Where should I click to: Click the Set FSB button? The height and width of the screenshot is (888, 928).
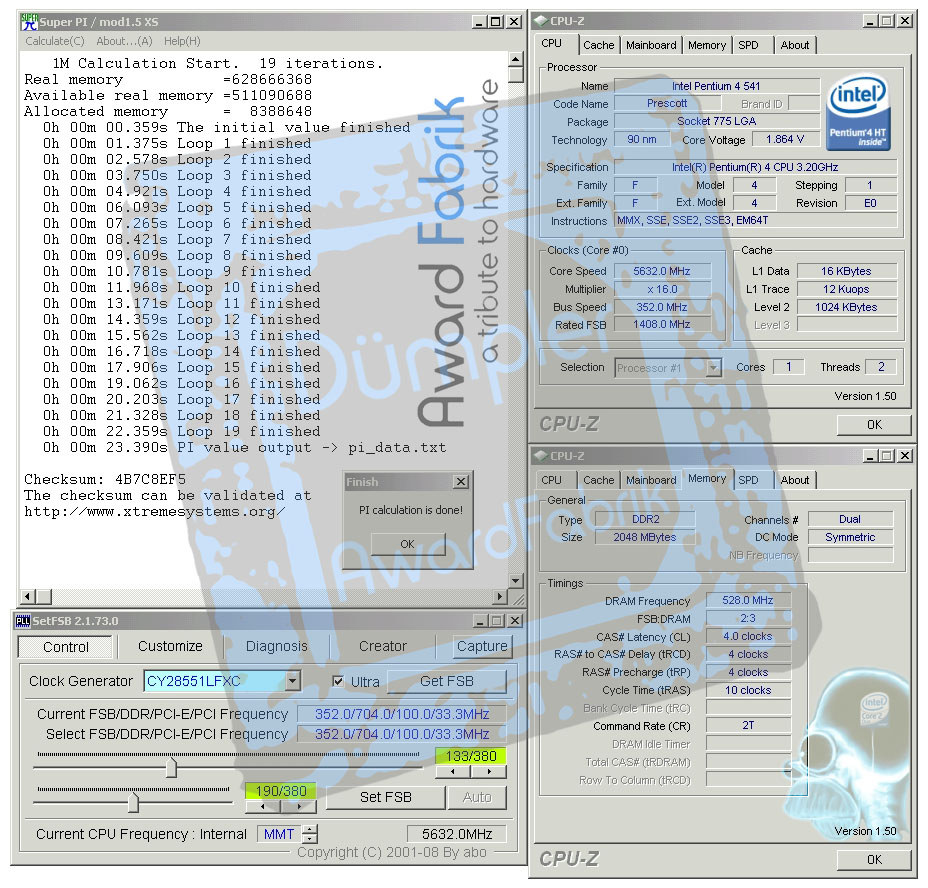pos(385,797)
